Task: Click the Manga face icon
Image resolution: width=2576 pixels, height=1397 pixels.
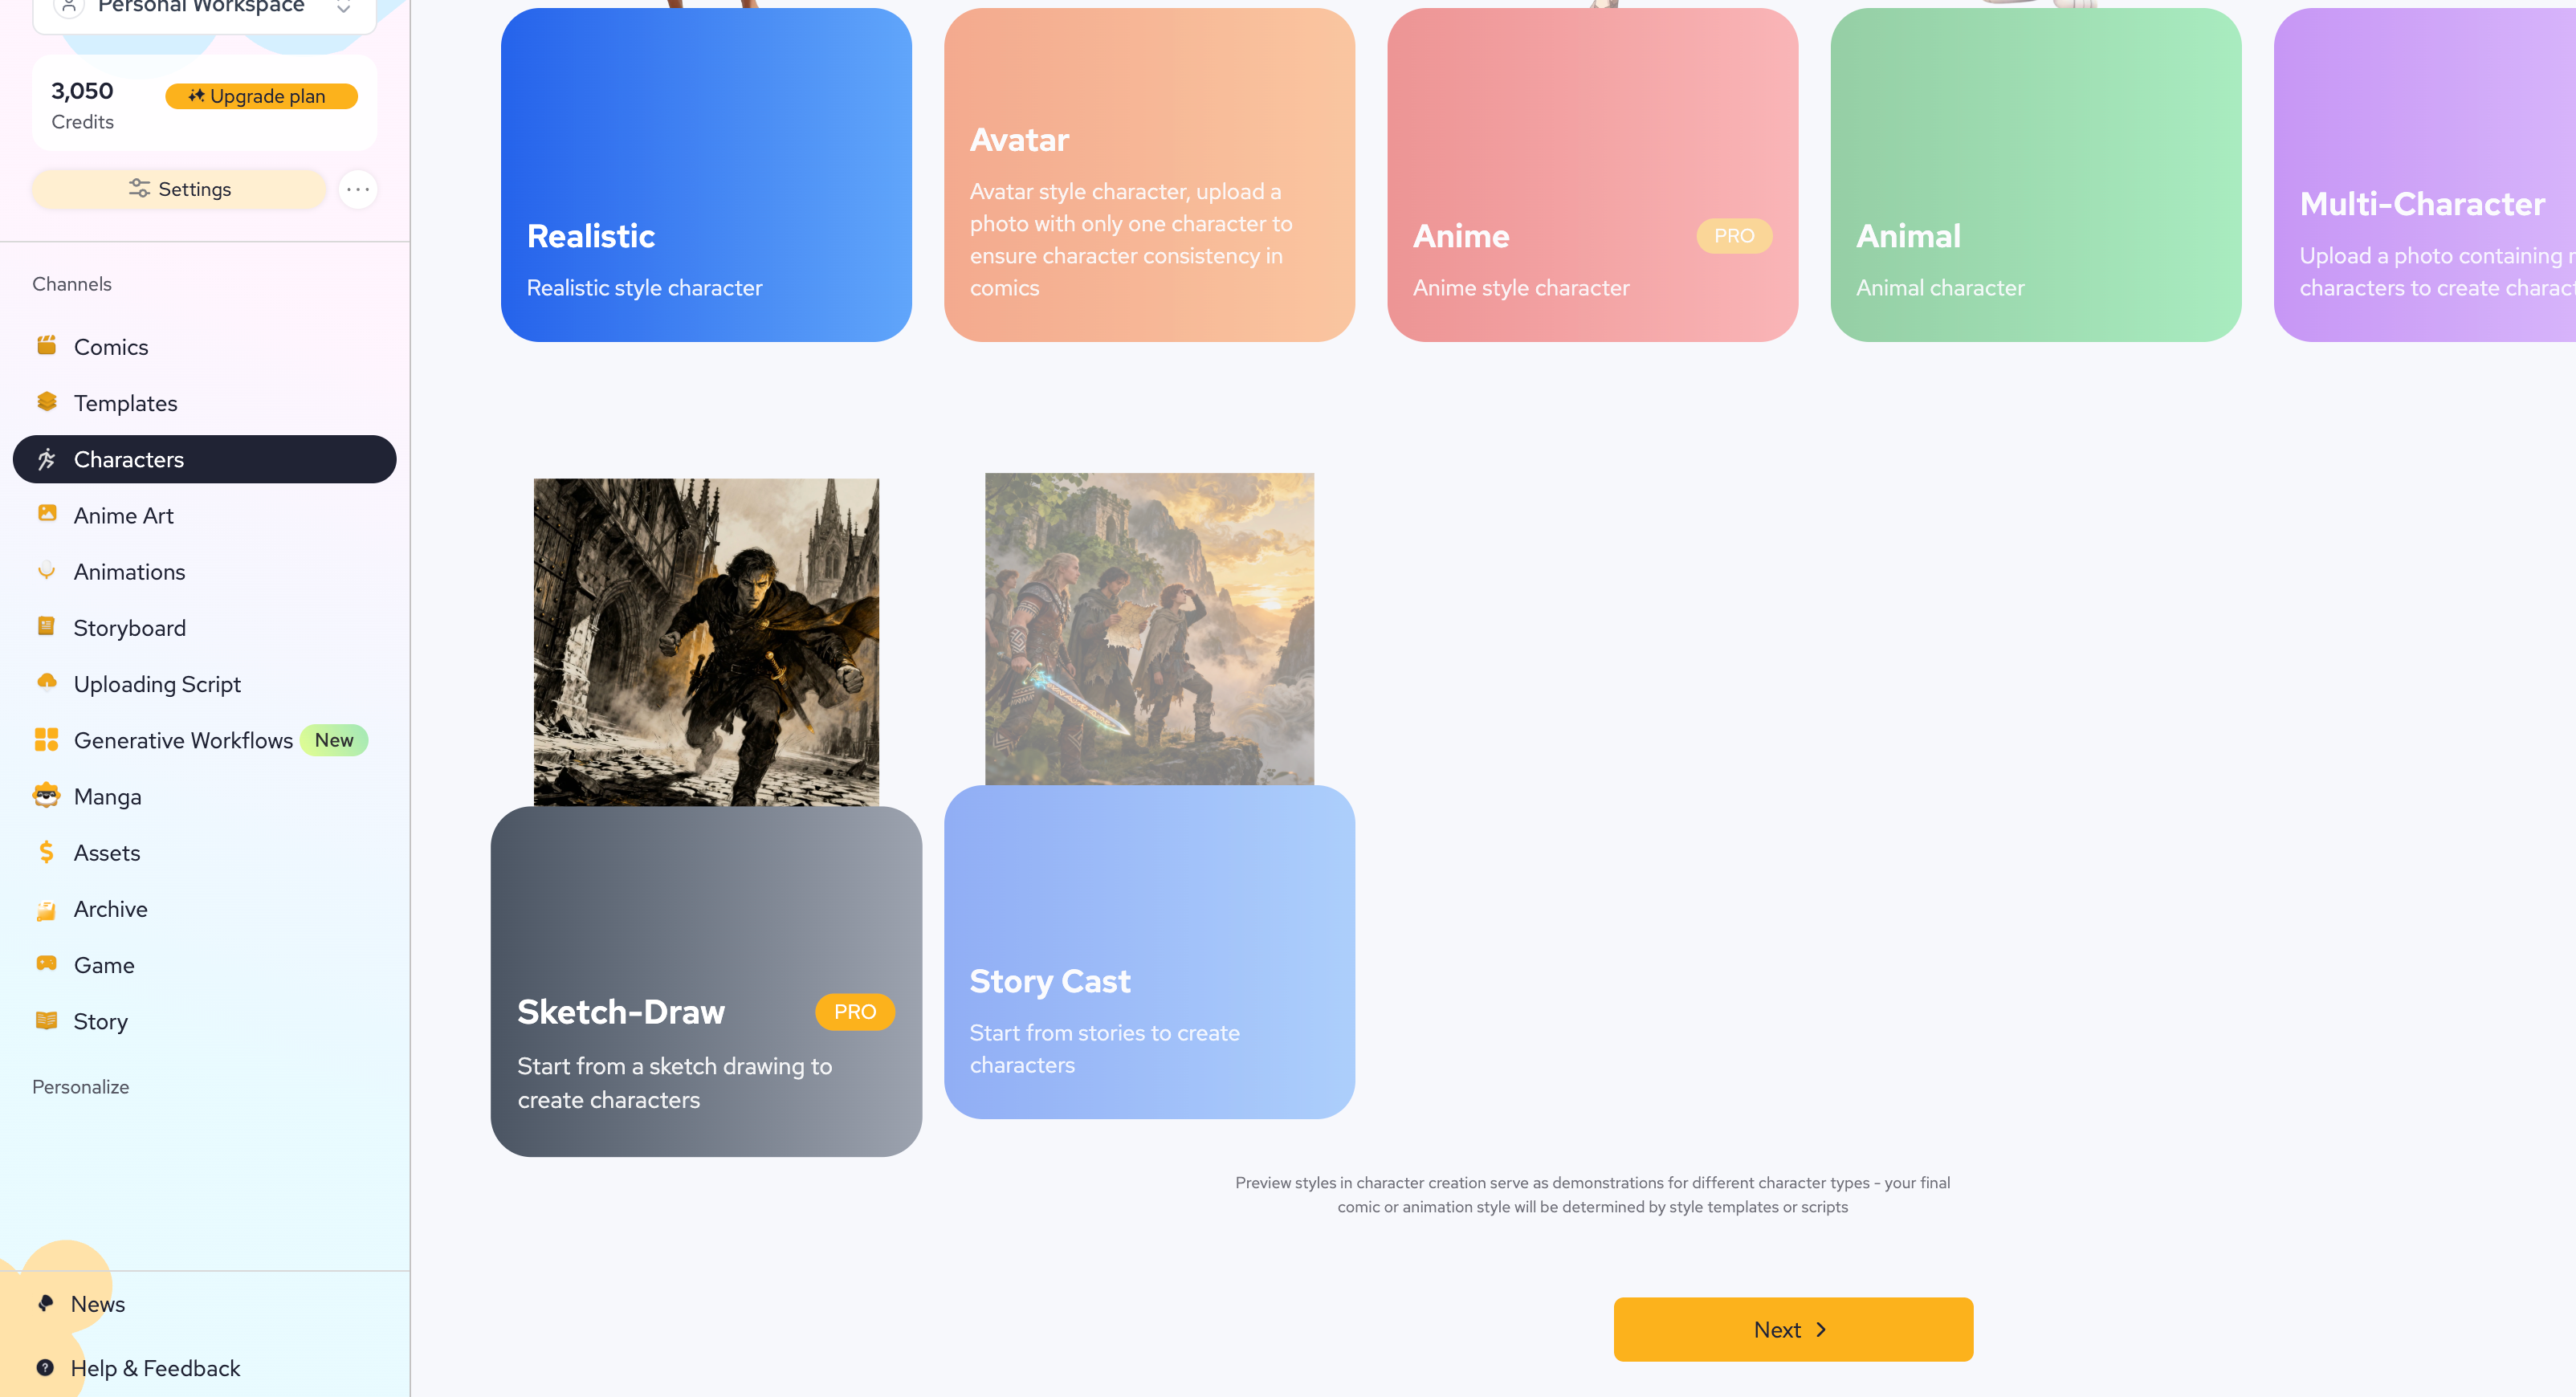Action: tap(47, 796)
